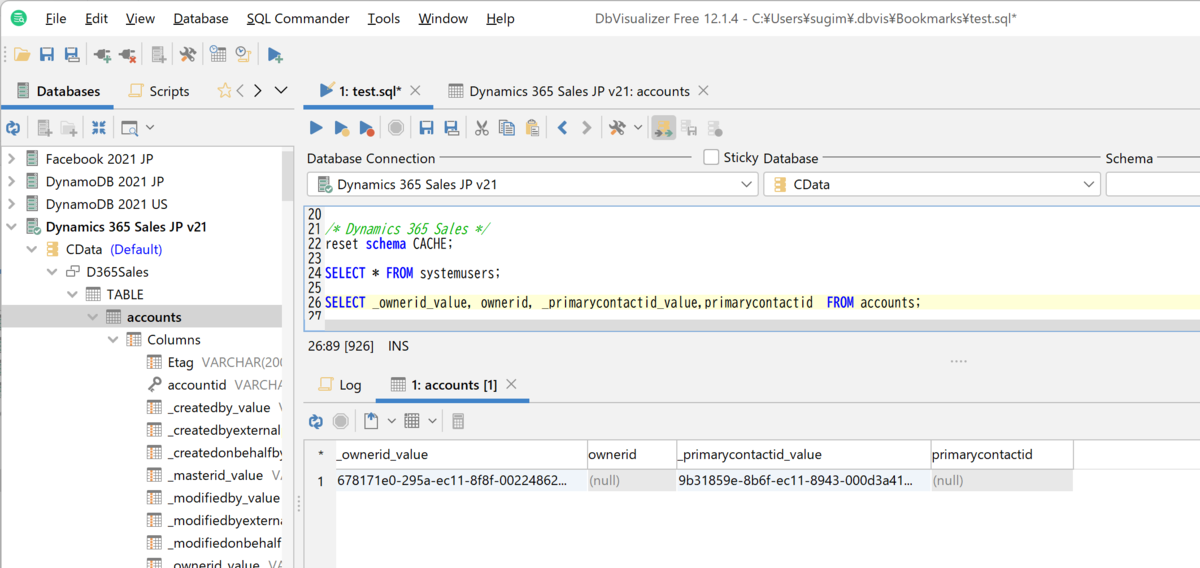Open the File menu
Image resolution: width=1200 pixels, height=568 pixels.
click(x=56, y=18)
